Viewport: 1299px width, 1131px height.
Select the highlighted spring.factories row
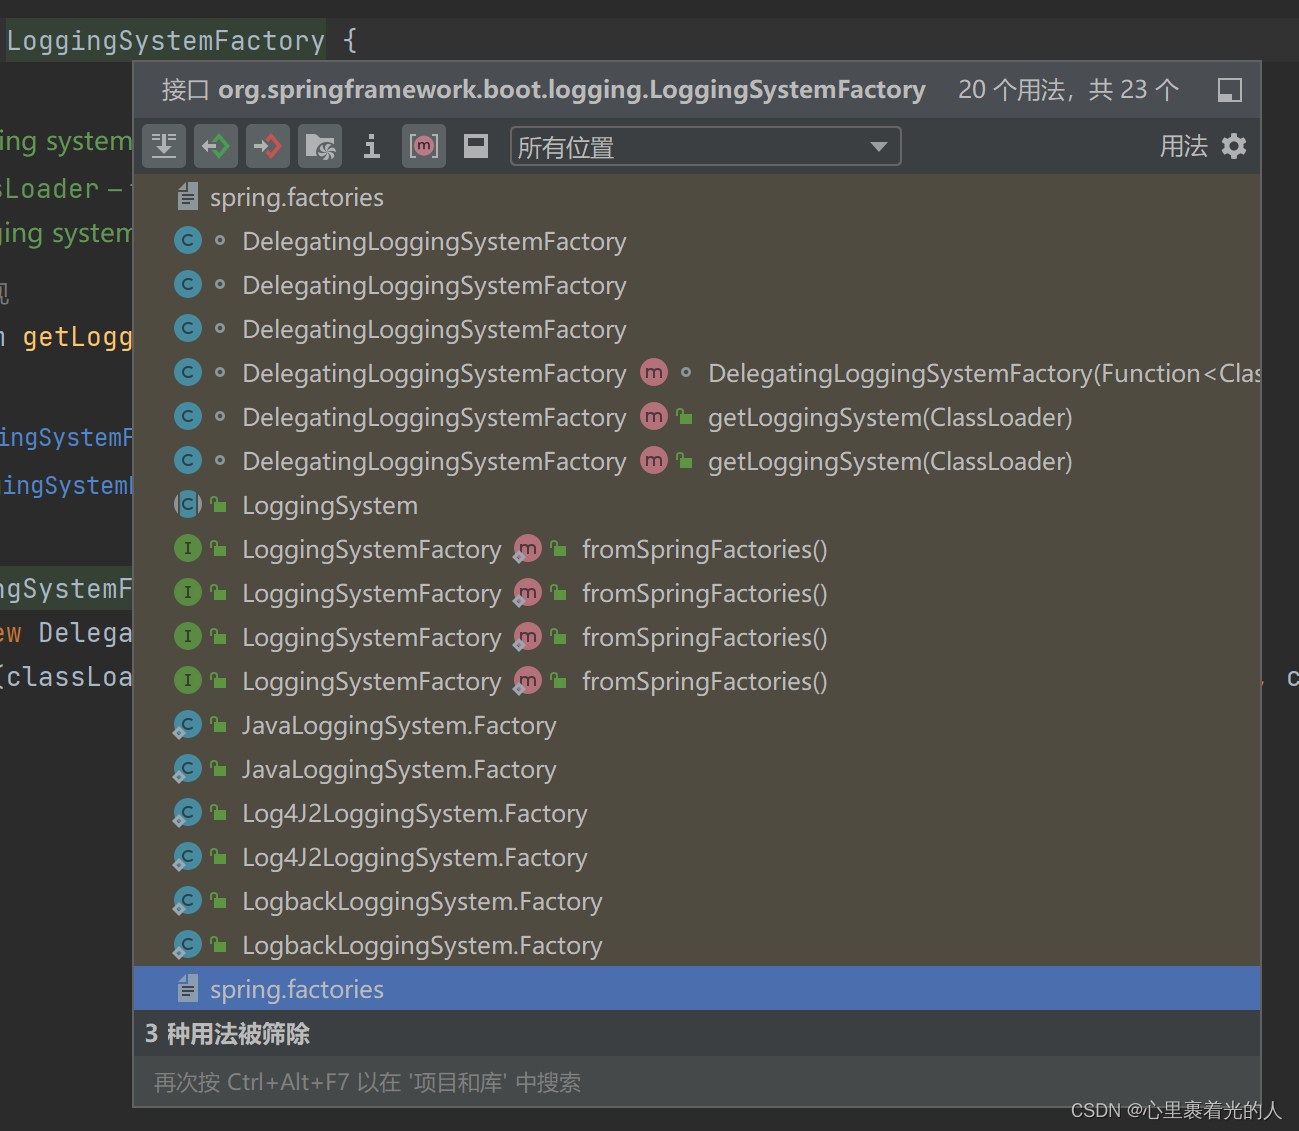(697, 989)
